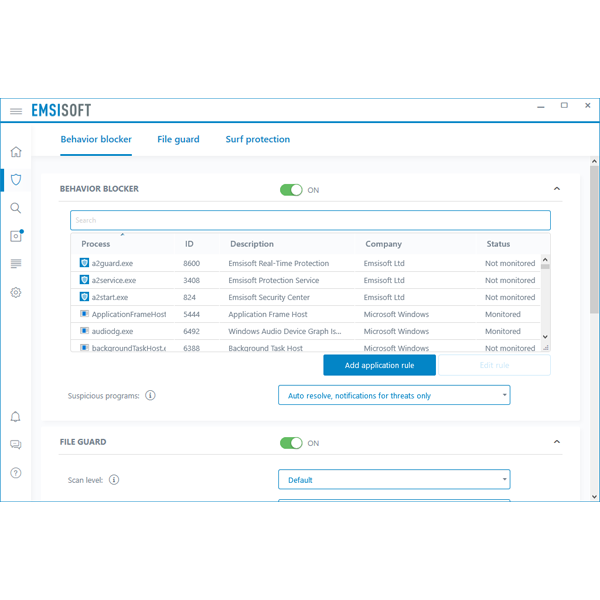Turn off the Behavior Blocker toggle
Screen dimensions: 600x600
tap(291, 190)
